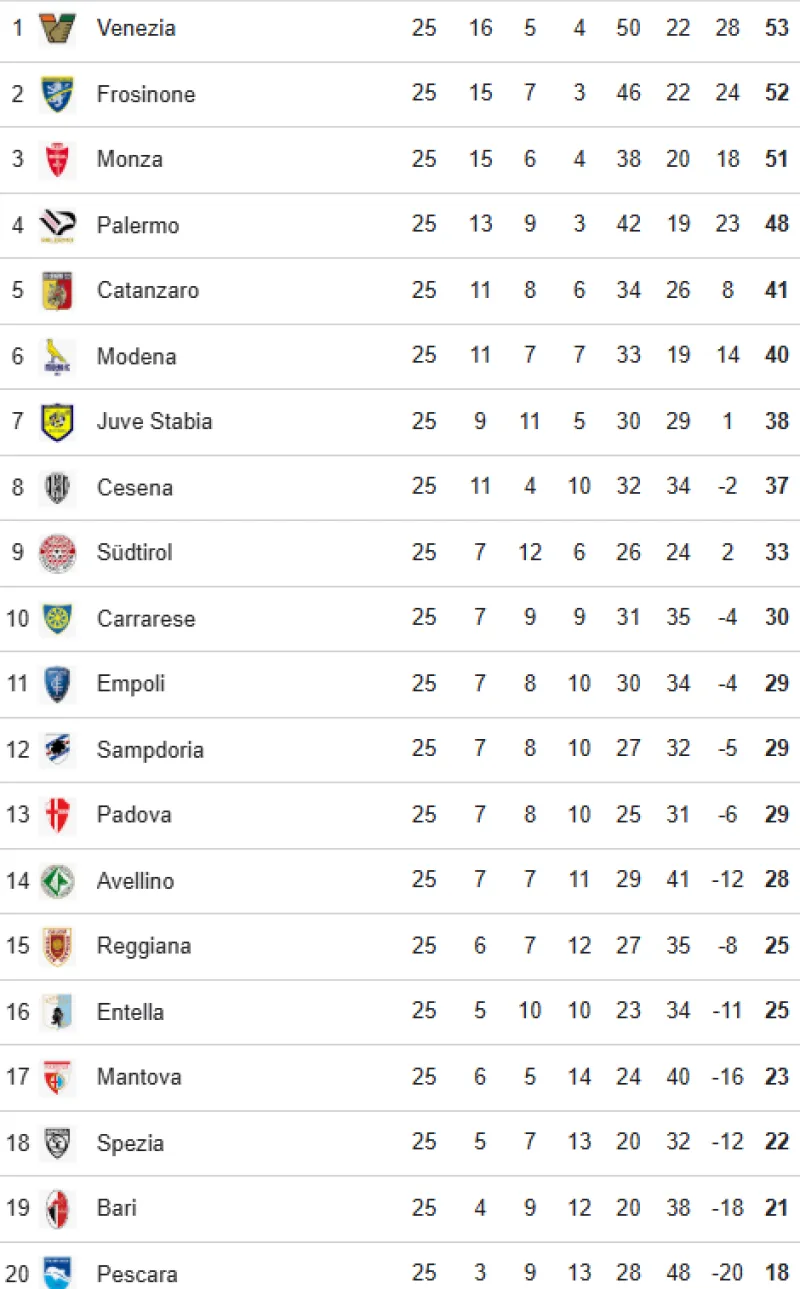Click the Südtirol club badge
Image resolution: width=800 pixels, height=1289 pixels.
(x=57, y=552)
